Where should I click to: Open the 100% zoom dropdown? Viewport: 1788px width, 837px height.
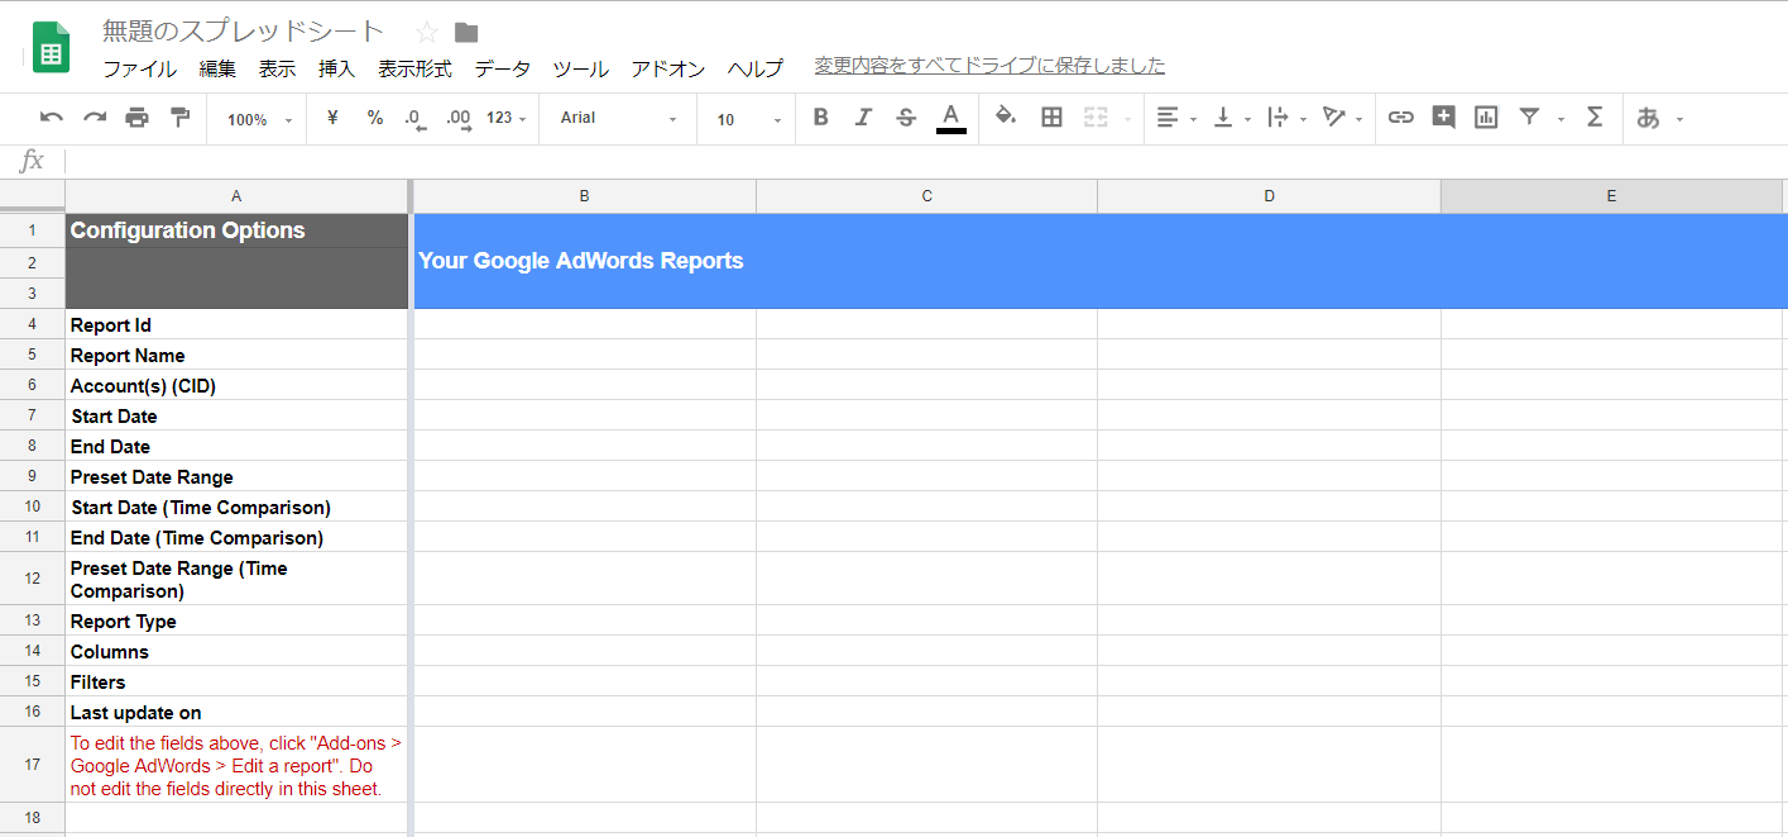[259, 119]
